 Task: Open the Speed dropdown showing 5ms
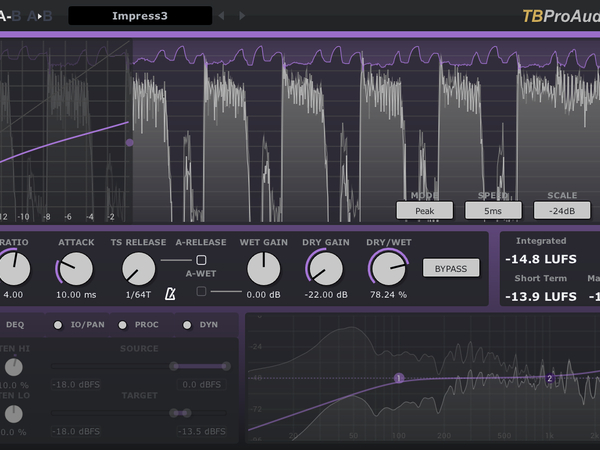tap(493, 210)
